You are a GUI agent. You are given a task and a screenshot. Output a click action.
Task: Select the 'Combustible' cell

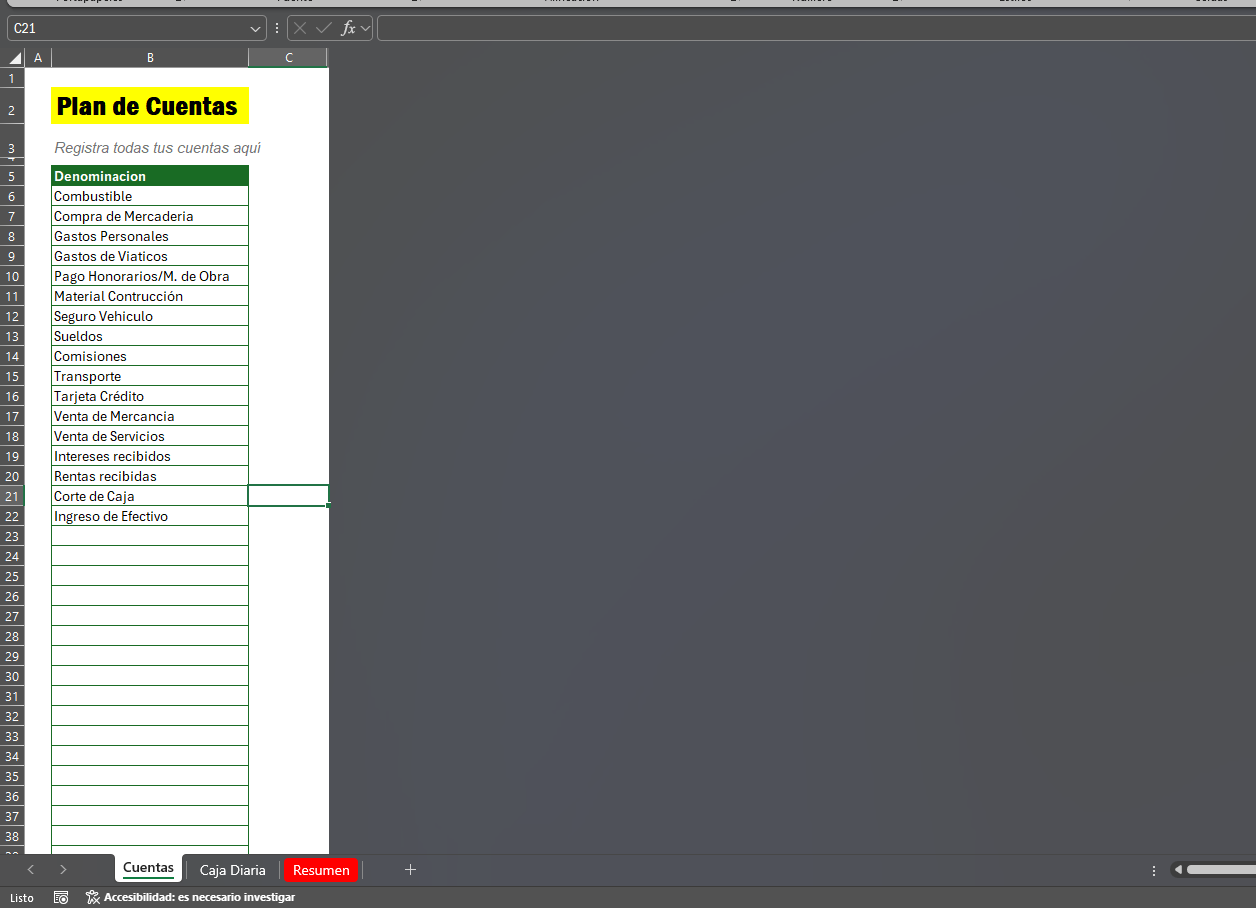(x=150, y=196)
